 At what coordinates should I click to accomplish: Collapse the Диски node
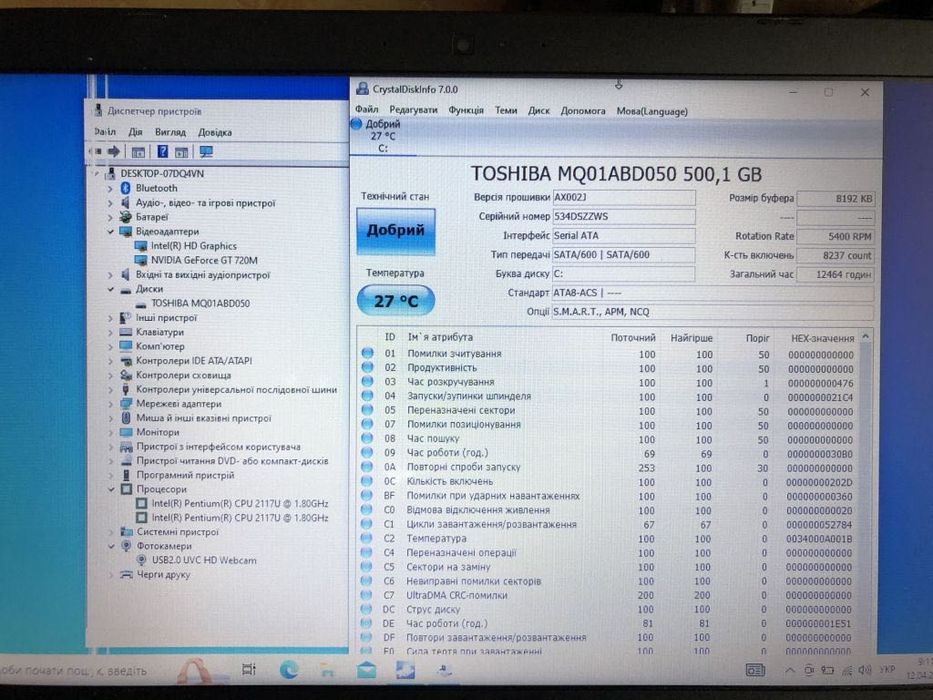(x=110, y=289)
